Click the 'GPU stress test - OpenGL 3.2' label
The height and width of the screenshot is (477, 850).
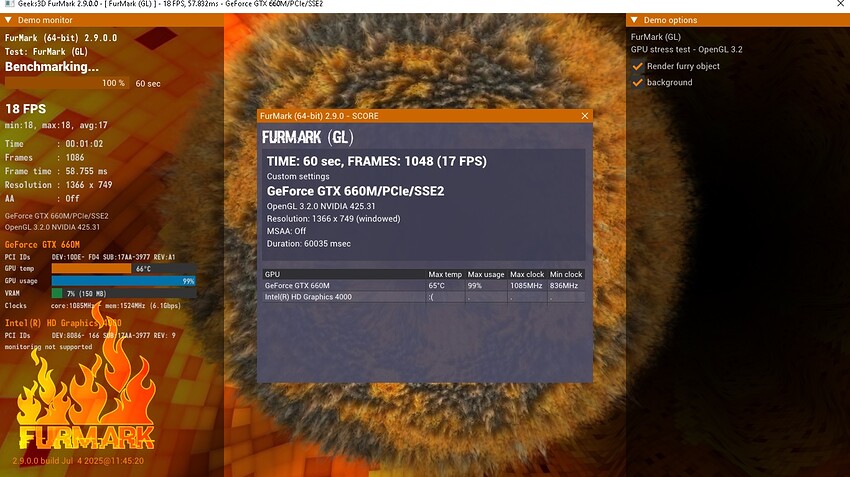point(686,49)
